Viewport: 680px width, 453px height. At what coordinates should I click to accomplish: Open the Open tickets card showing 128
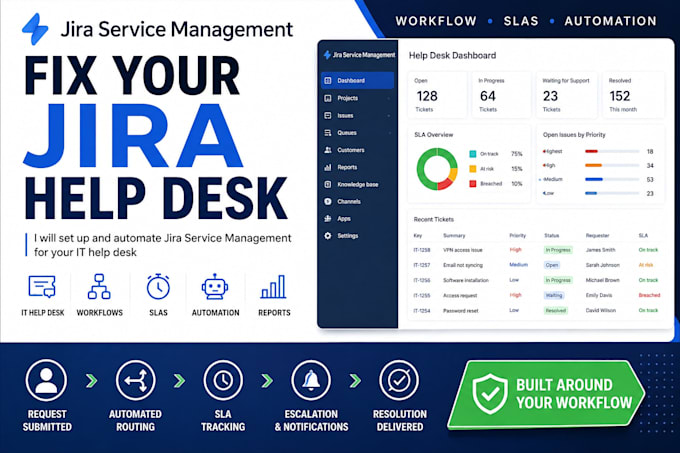point(437,95)
